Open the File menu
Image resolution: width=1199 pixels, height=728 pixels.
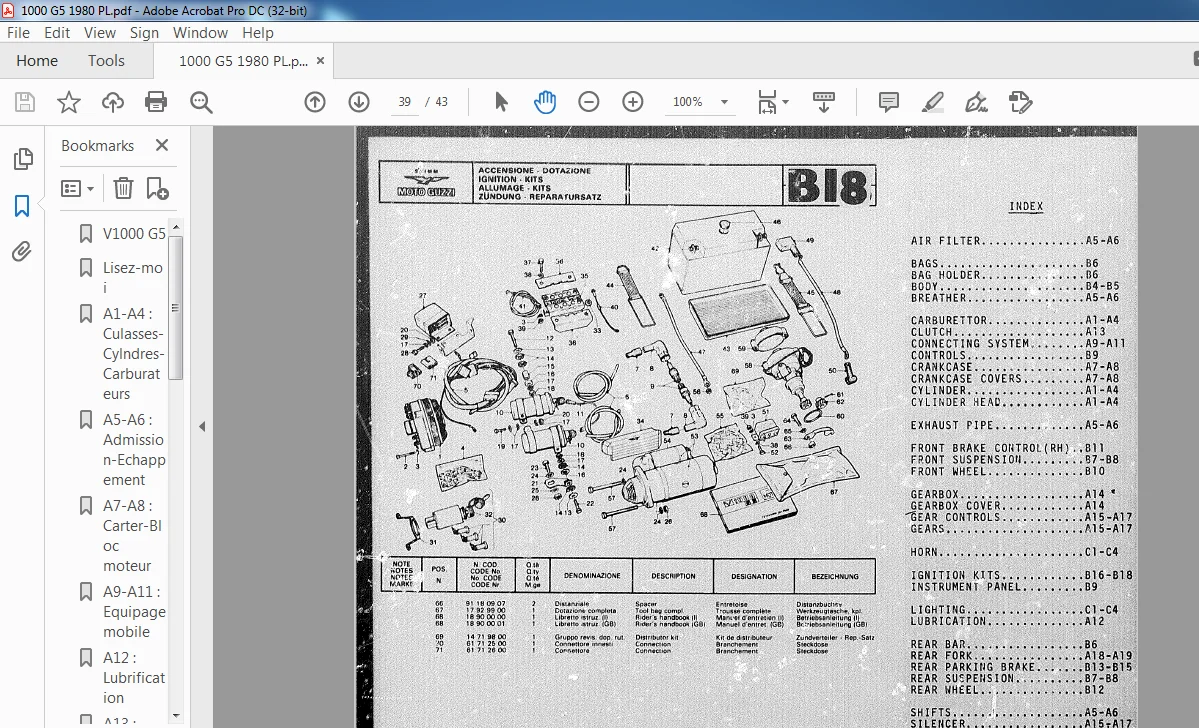(18, 33)
